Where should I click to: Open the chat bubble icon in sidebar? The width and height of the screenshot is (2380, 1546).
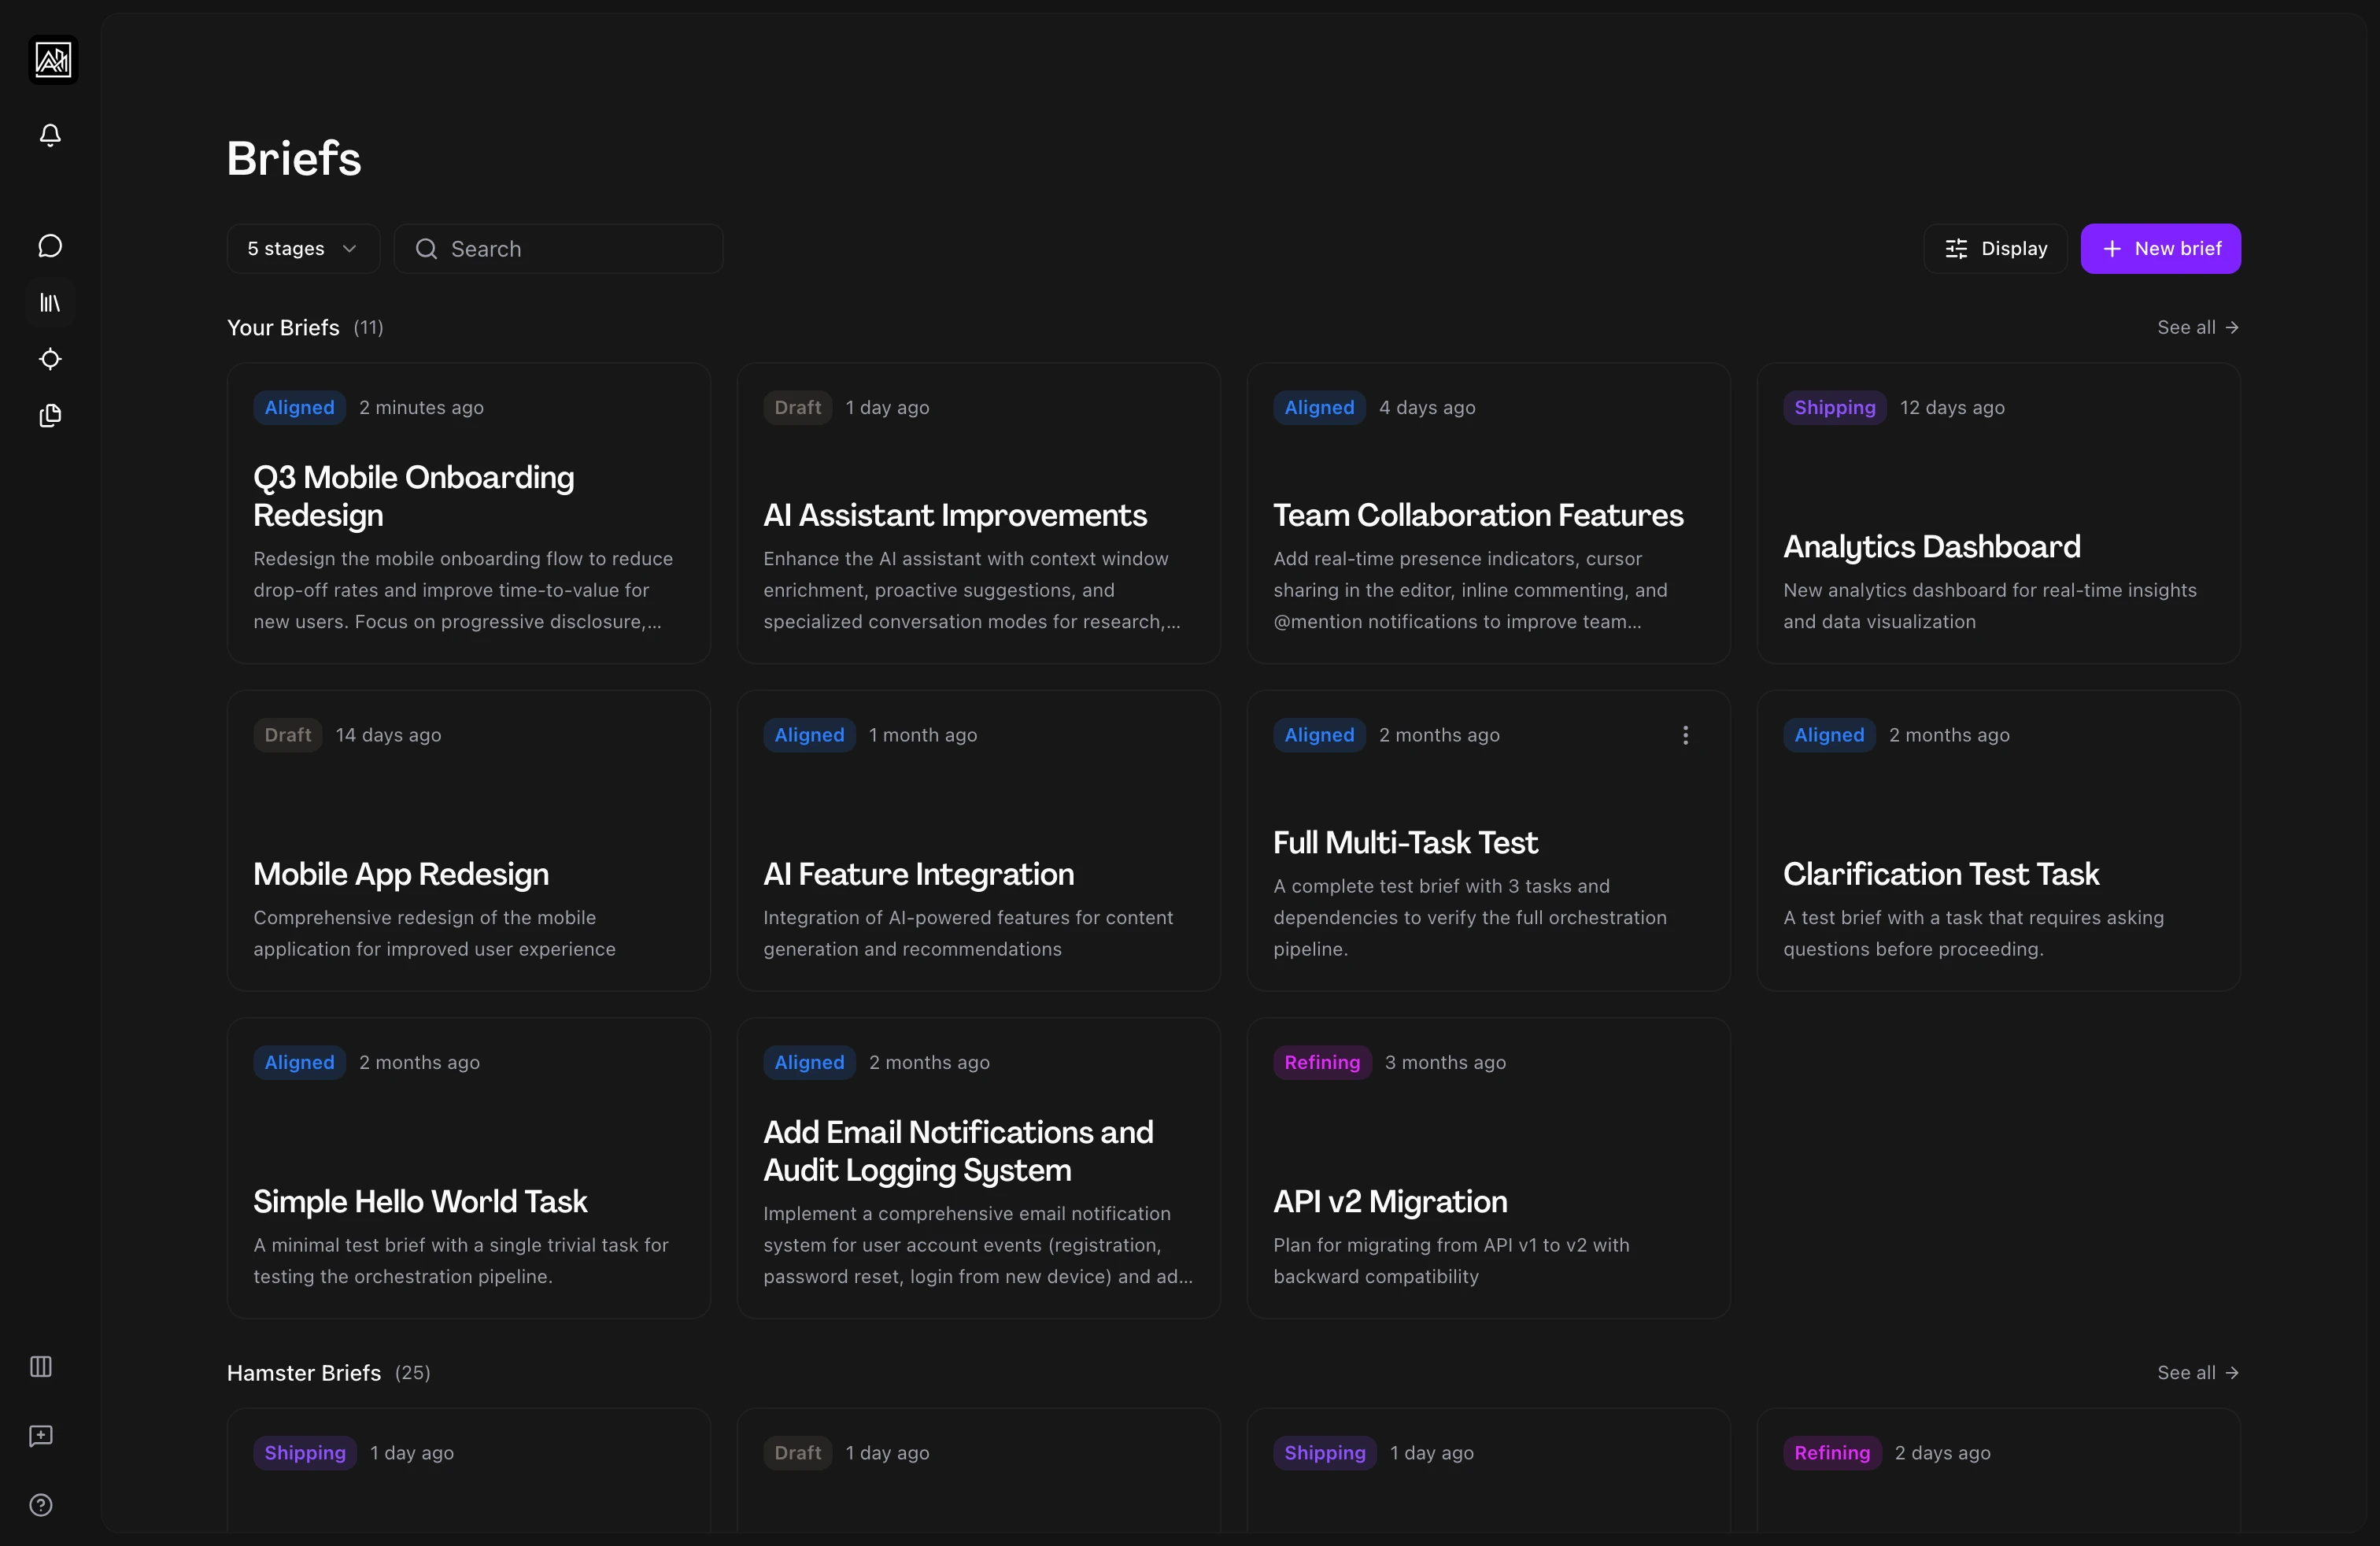[50, 246]
